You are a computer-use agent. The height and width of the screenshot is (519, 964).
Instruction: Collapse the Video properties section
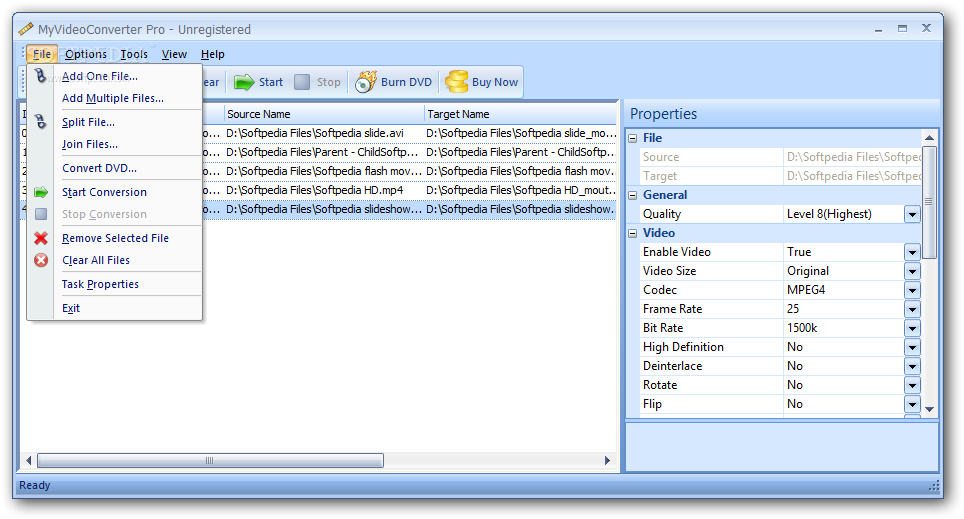point(633,234)
